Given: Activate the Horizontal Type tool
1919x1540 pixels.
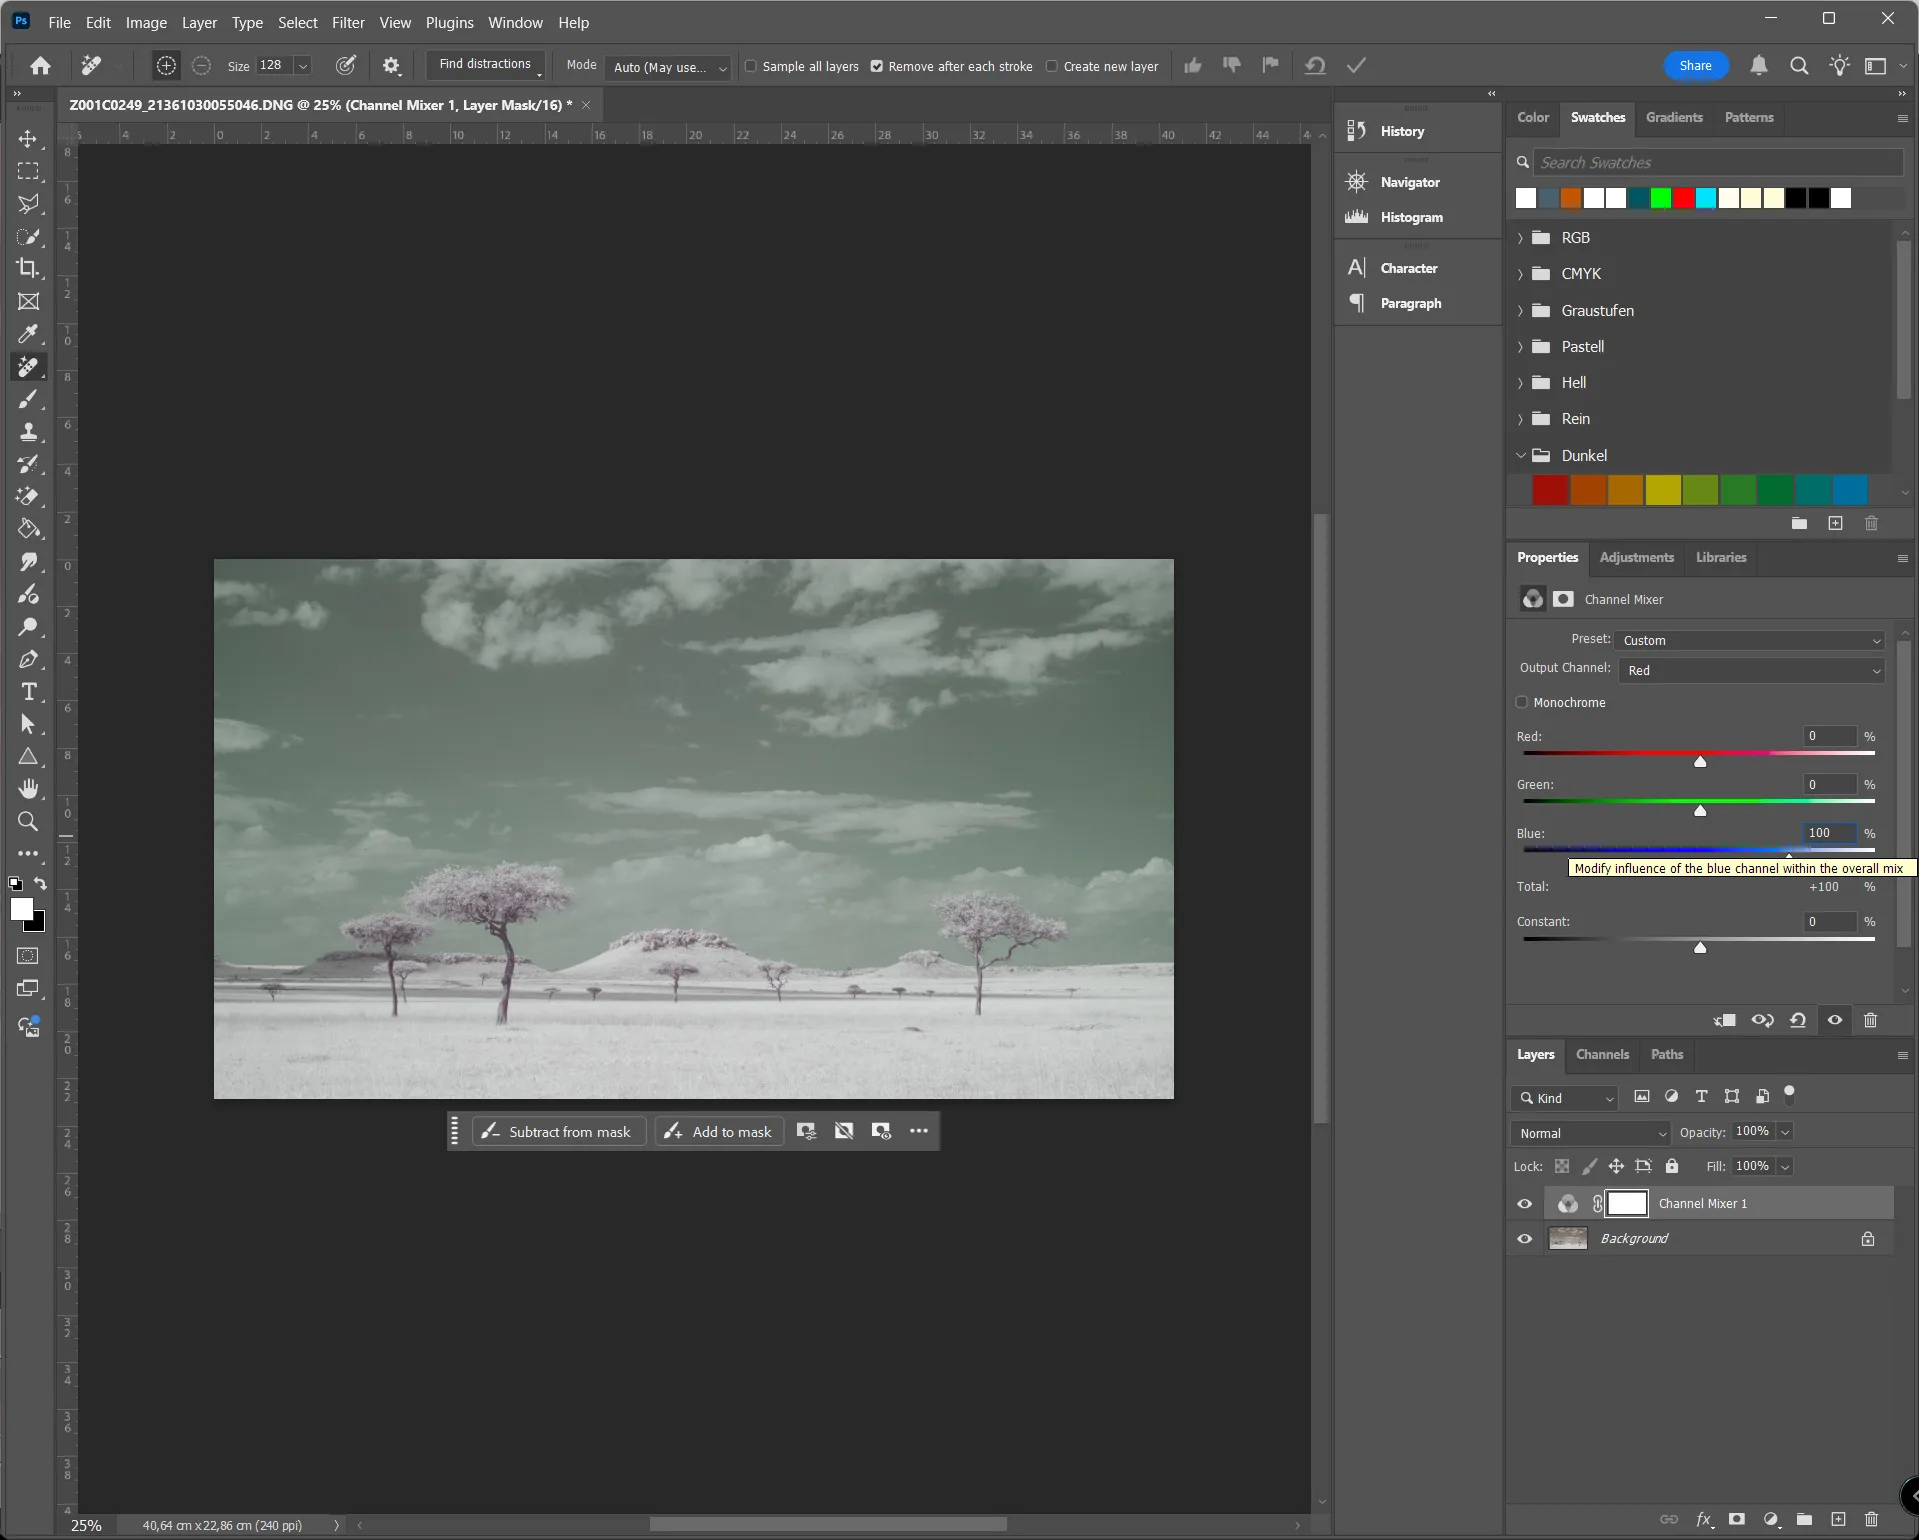Looking at the screenshot, I should 28,692.
